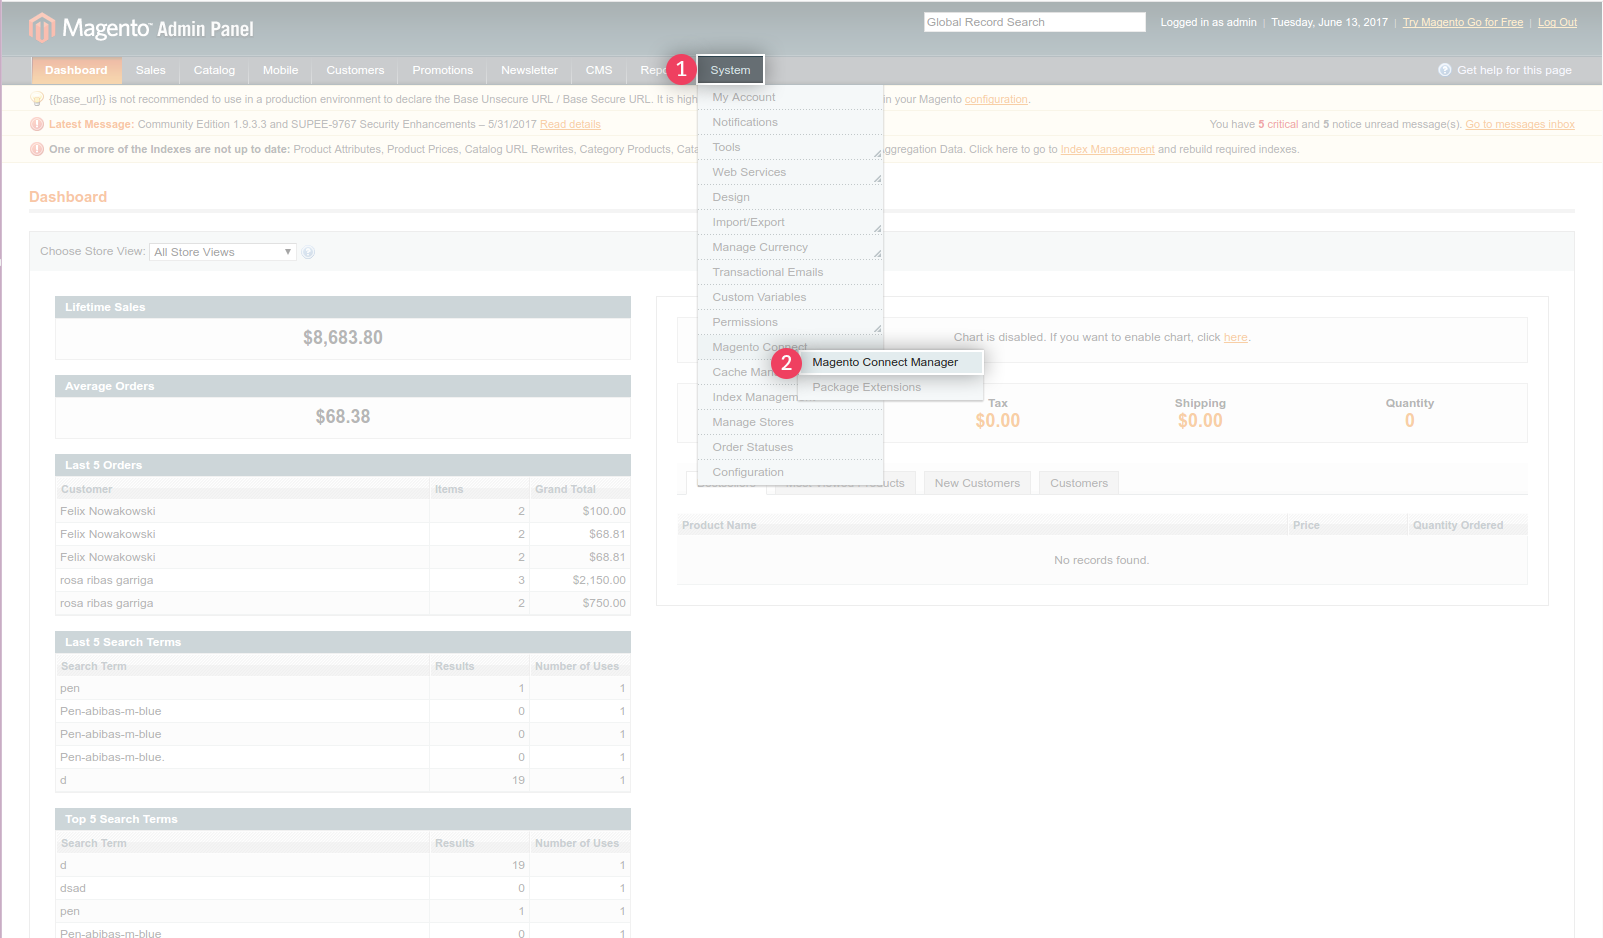The width and height of the screenshot is (1603, 938).
Task: Go to messages inbox link
Action: tap(1520, 124)
